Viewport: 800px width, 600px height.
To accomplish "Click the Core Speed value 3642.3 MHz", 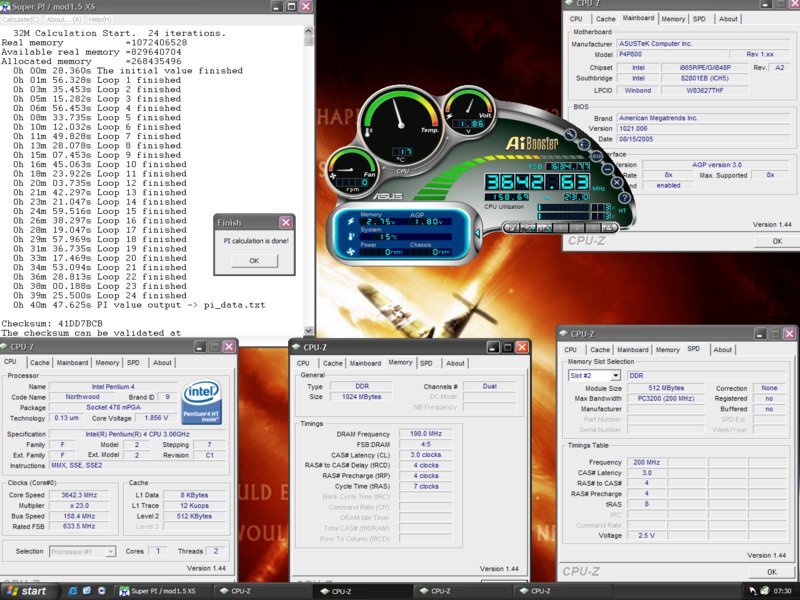I will pos(79,495).
